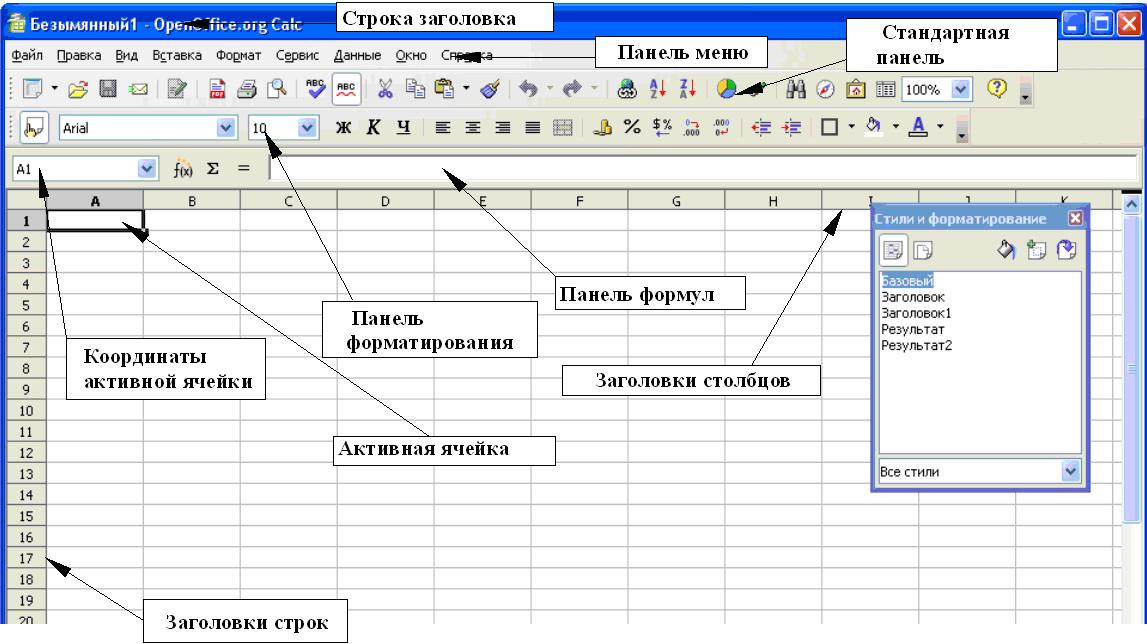Open 'Все стили' style filter dropdown

coord(1070,471)
